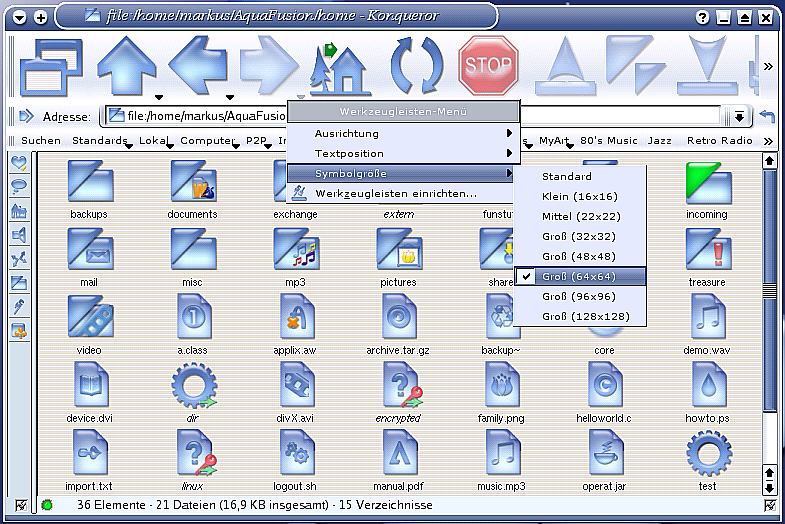
Task: Open the Suchen bookmark
Action: 41,141
